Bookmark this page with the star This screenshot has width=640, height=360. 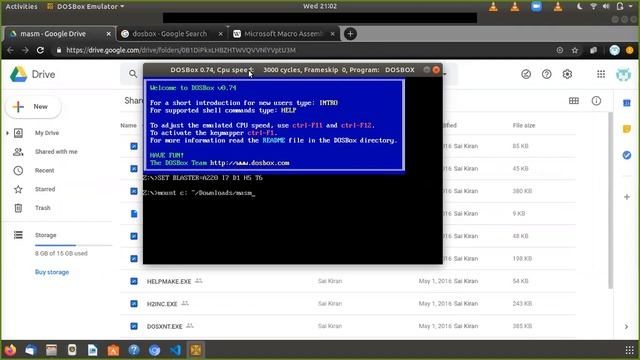click(575, 50)
